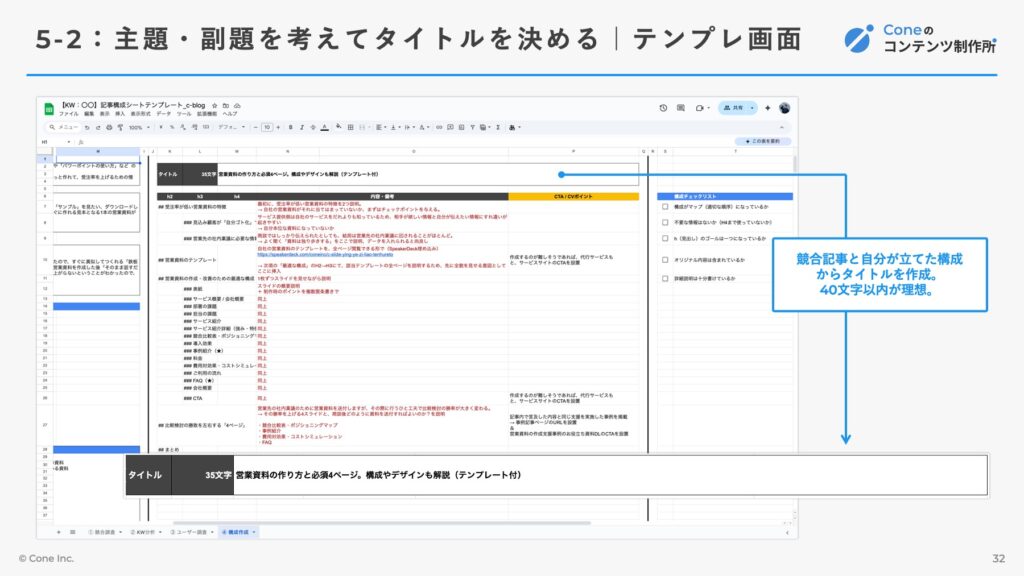Open the input tools あ dropdown
The height and width of the screenshot is (576, 1024).
[515, 127]
